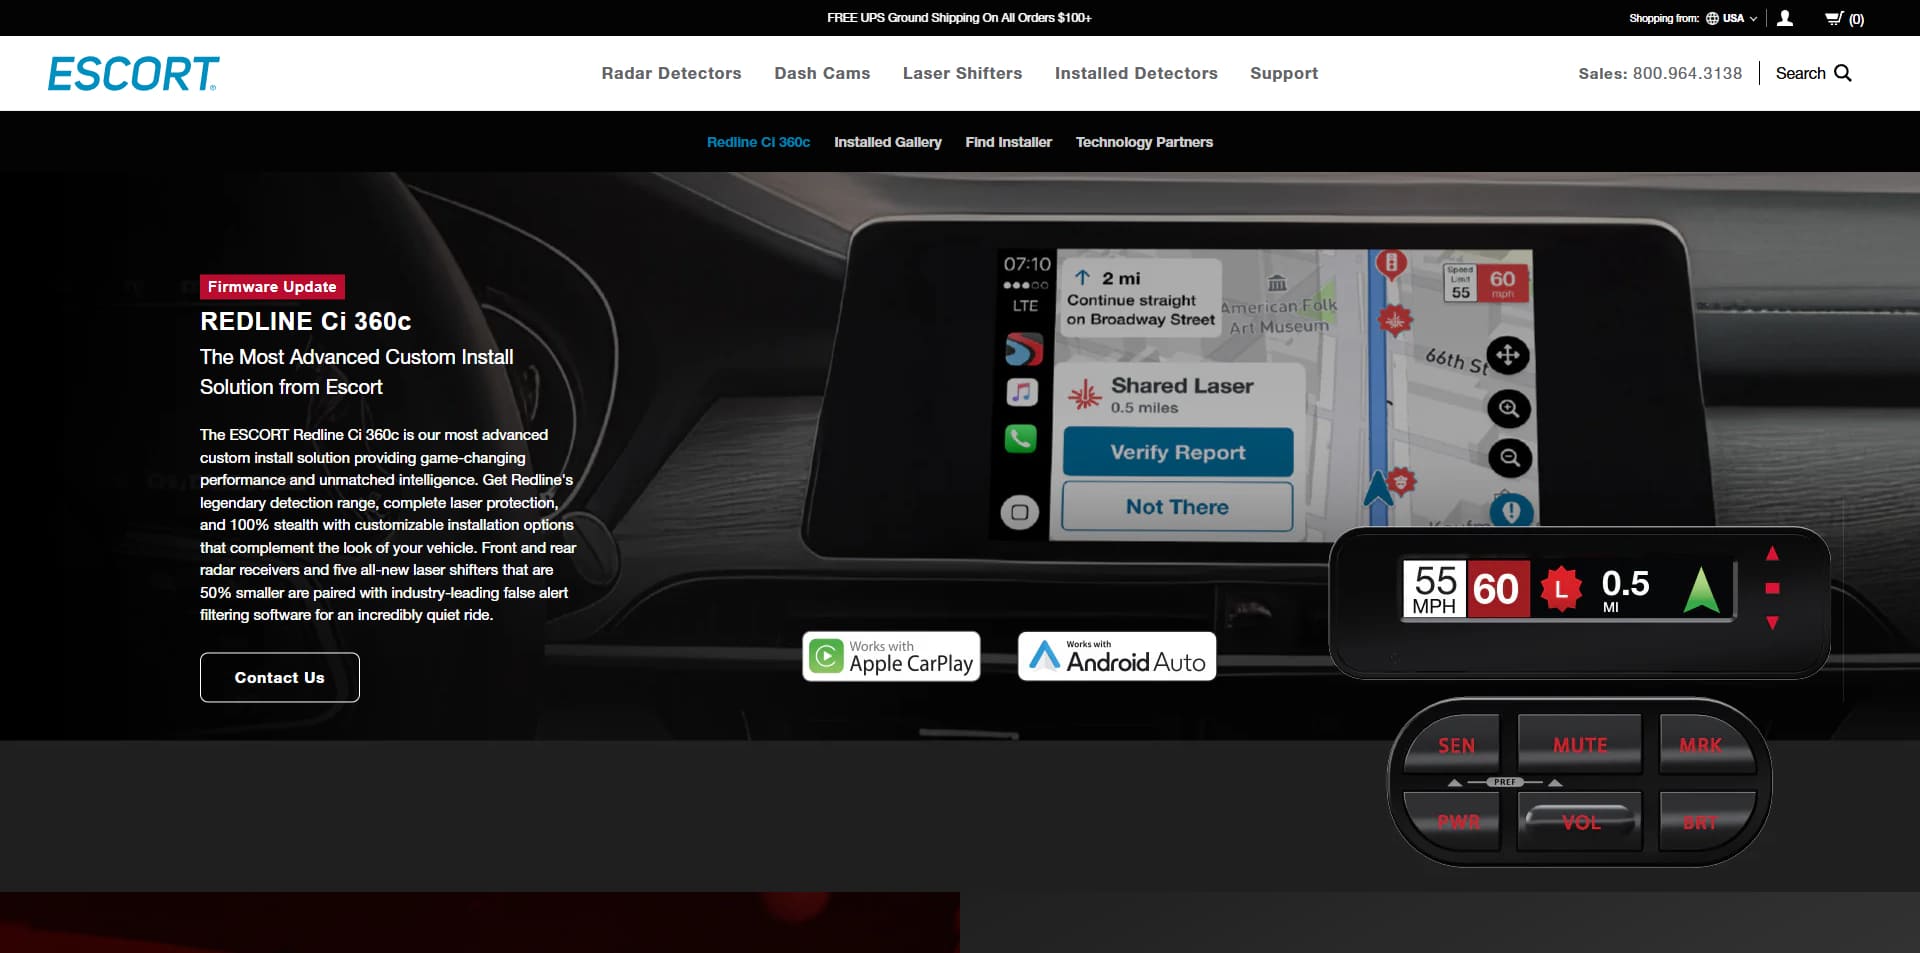The height and width of the screenshot is (953, 1920).
Task: Click the red L laser indicator on display
Action: point(1561,589)
